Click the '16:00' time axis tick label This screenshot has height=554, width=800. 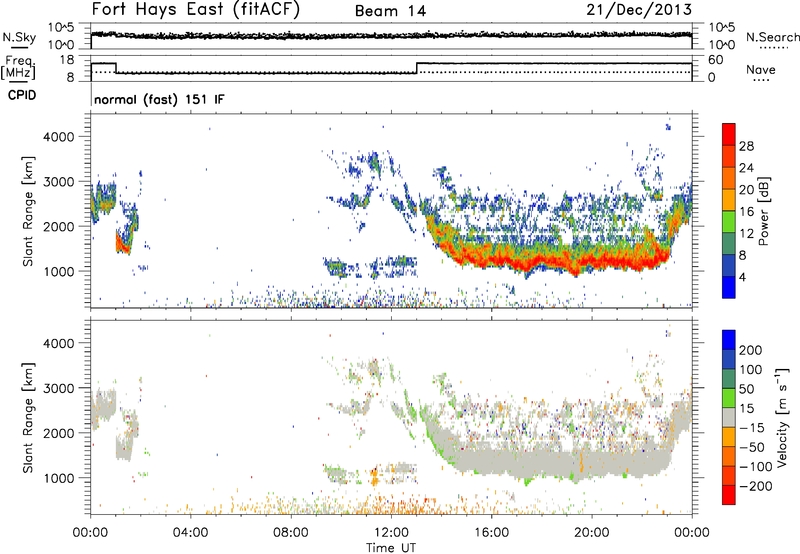pos(491,533)
